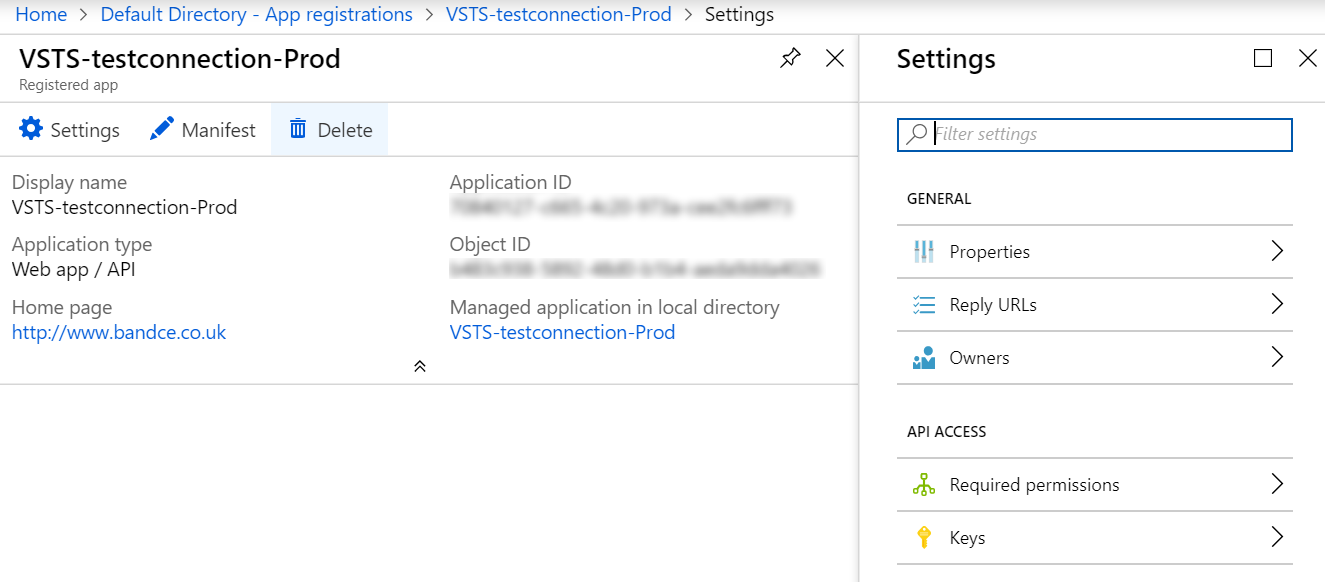This screenshot has width=1326, height=582.
Task: Click the Properties sliders icon
Action: pos(924,252)
